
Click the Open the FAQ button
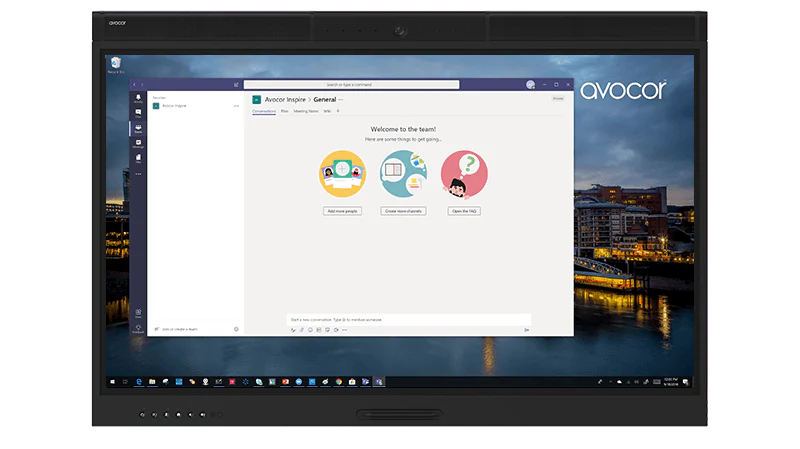[x=464, y=211]
